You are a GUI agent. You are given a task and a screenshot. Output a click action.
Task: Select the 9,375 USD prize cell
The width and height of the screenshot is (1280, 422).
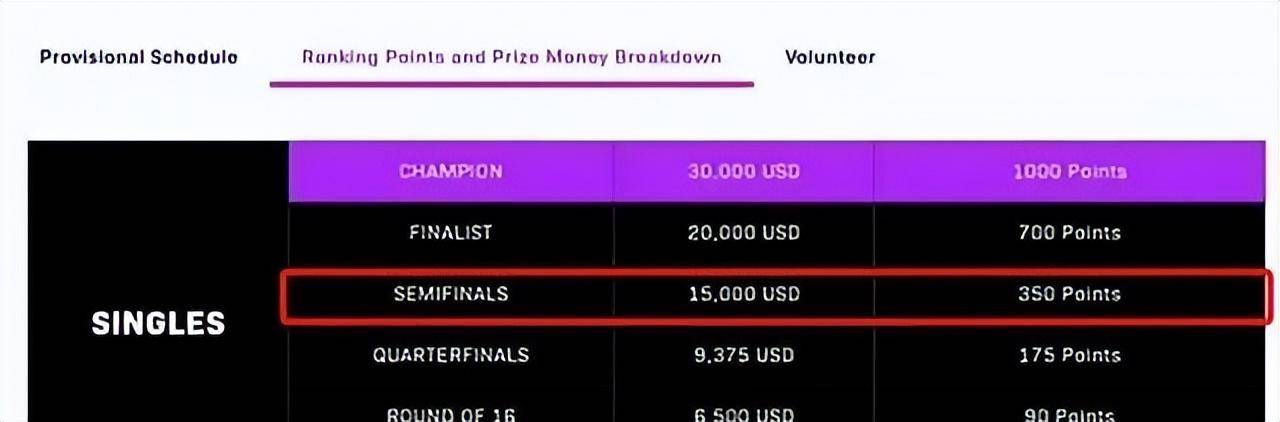744,355
